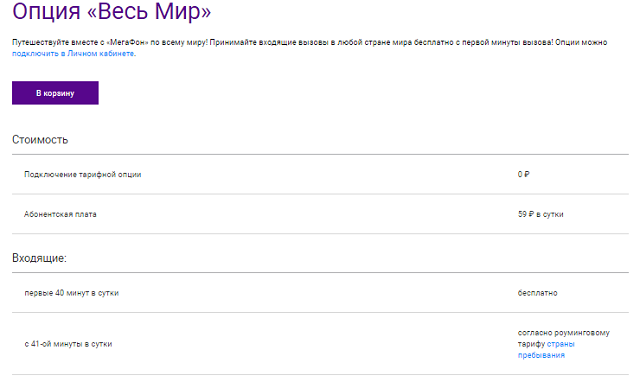Viewport: 640px width, 382px height.
Task: Select the «Опция «Весь Мир»» page title
Action: point(111,11)
